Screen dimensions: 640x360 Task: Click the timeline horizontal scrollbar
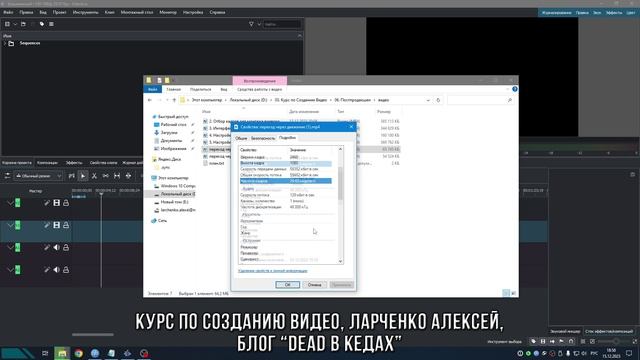point(93,334)
